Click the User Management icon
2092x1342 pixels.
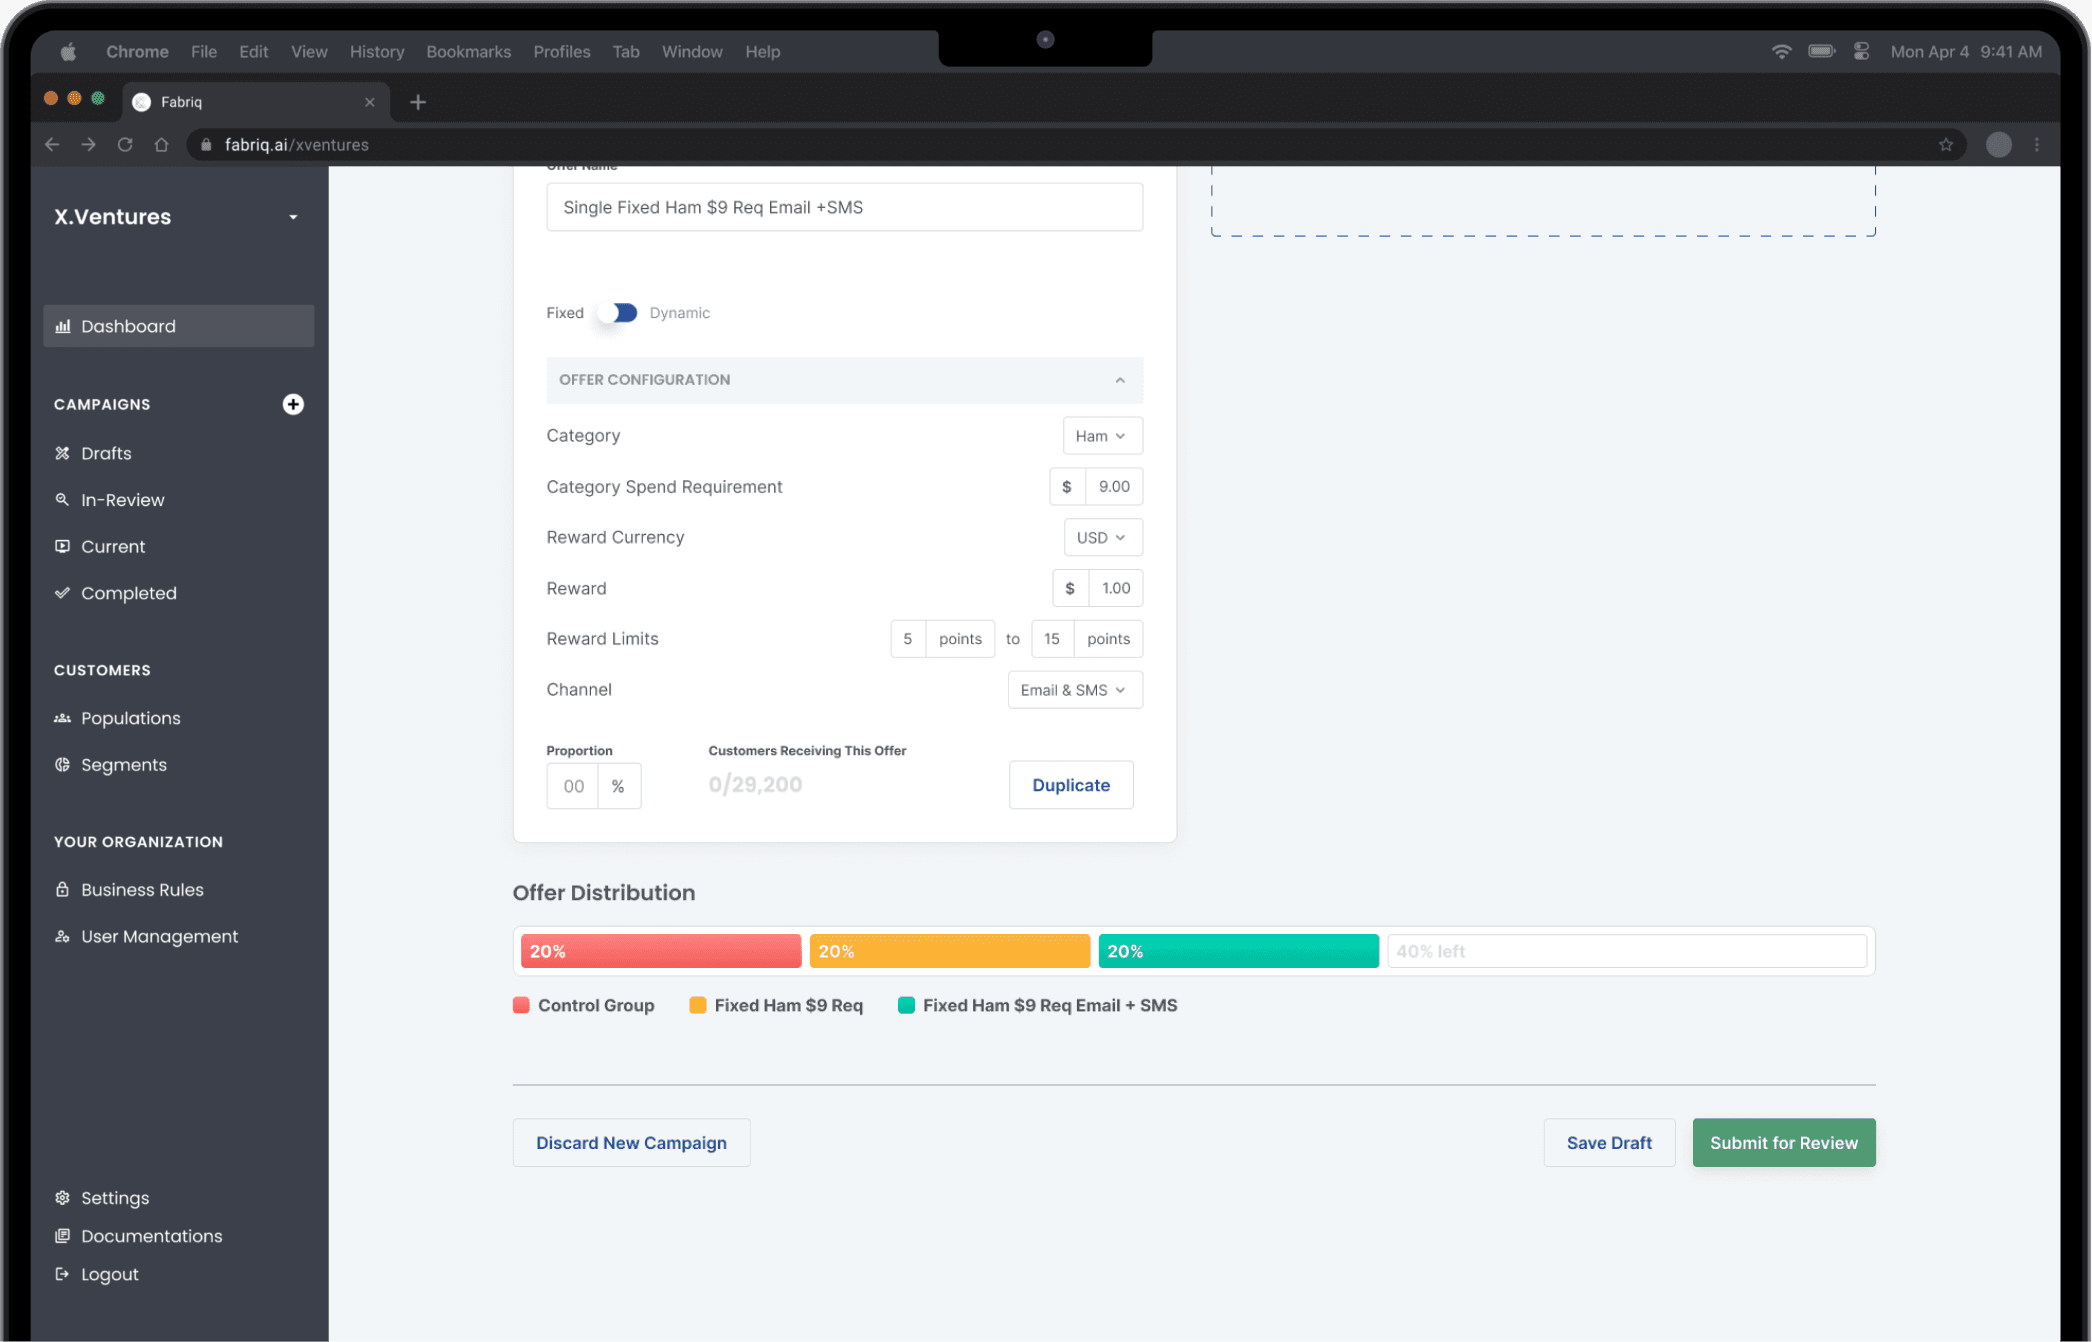[62, 936]
